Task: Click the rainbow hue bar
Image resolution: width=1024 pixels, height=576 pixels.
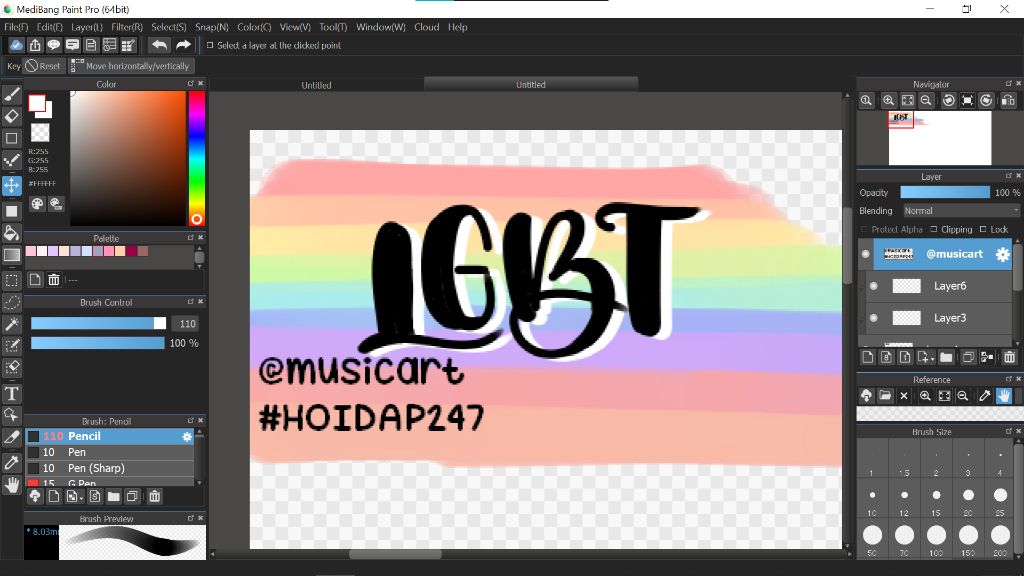Action: [197, 158]
